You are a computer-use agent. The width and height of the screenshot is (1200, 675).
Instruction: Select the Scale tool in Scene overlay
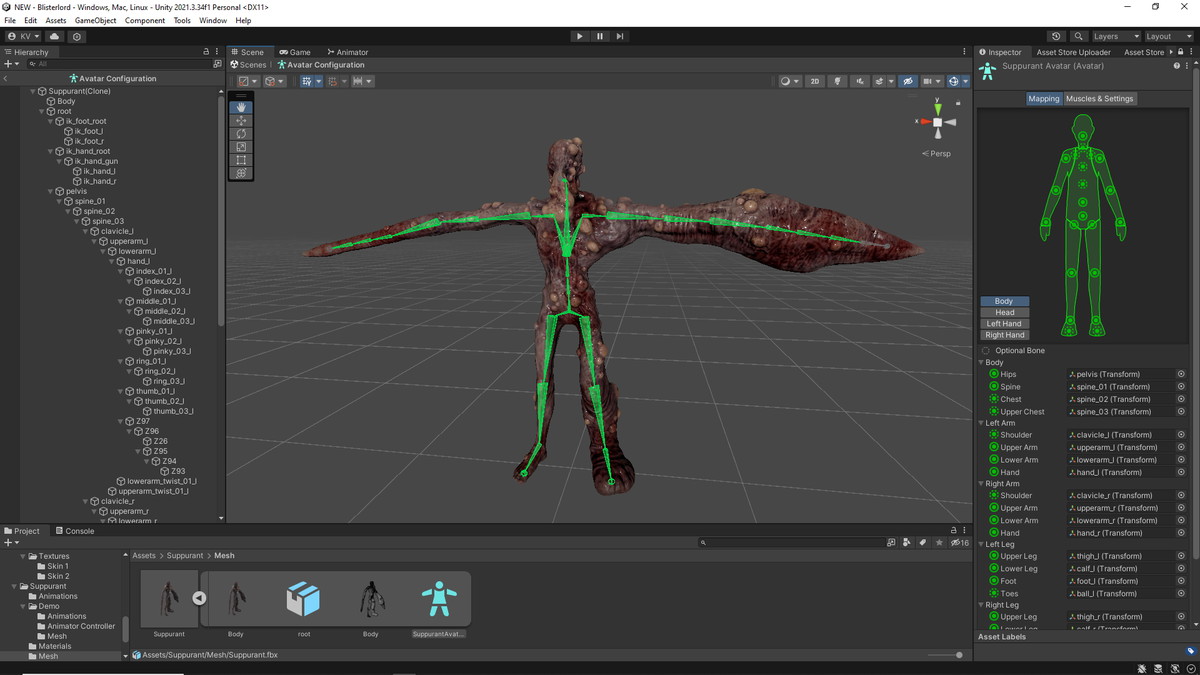241,147
